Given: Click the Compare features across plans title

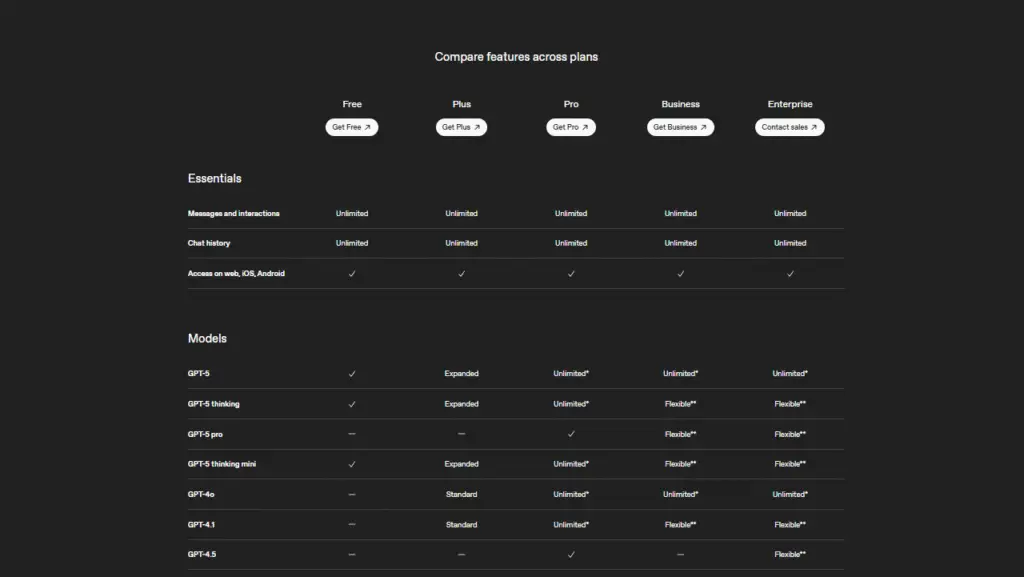Looking at the screenshot, I should tap(516, 57).
